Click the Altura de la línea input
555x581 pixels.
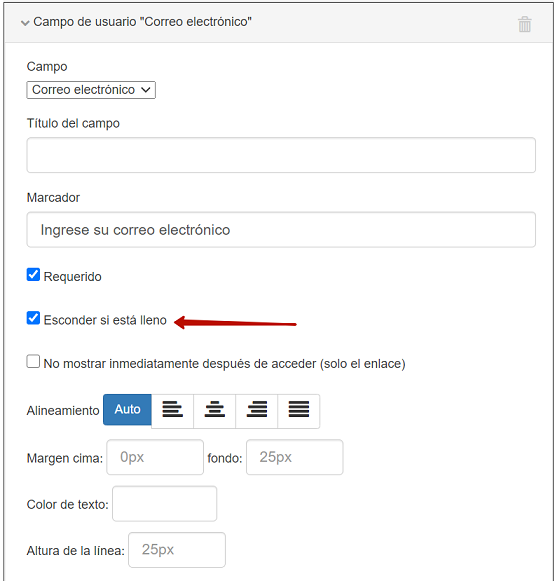177,550
